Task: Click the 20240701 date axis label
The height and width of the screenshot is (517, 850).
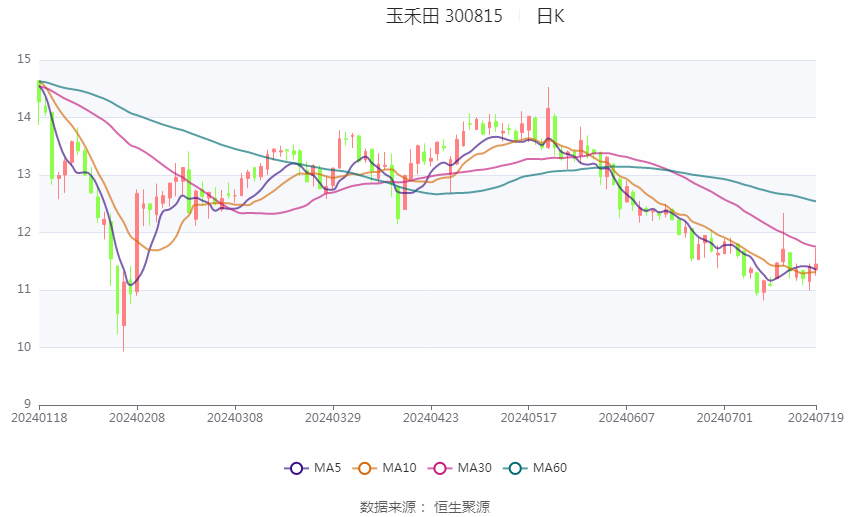Action: point(725,418)
